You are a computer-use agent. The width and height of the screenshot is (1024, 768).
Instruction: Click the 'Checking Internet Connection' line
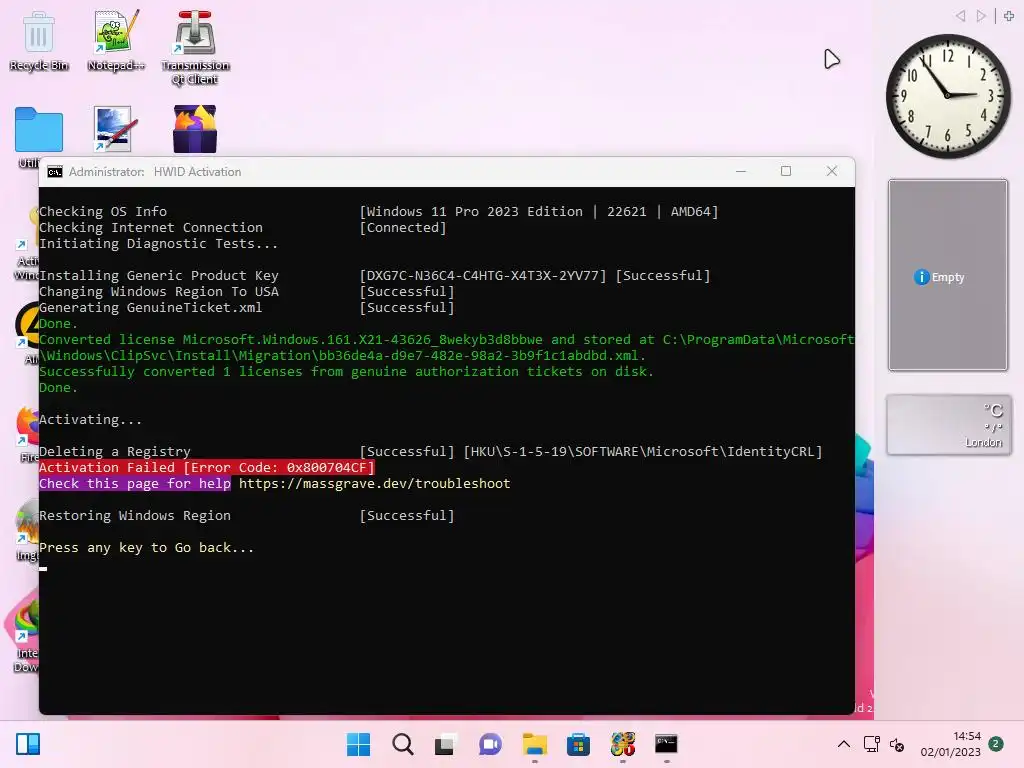pyautogui.click(x=151, y=228)
